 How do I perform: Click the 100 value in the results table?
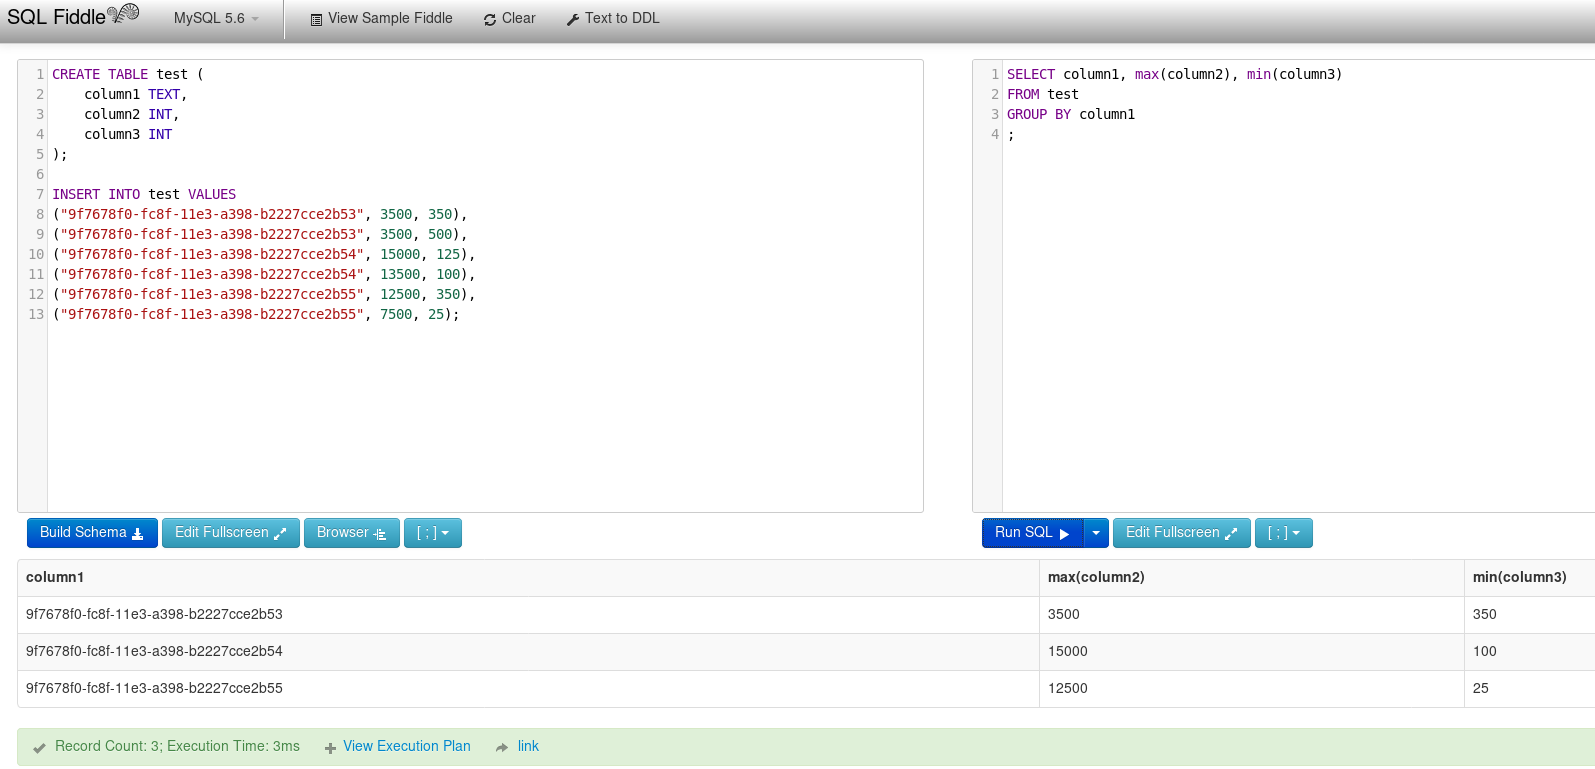1485,651
